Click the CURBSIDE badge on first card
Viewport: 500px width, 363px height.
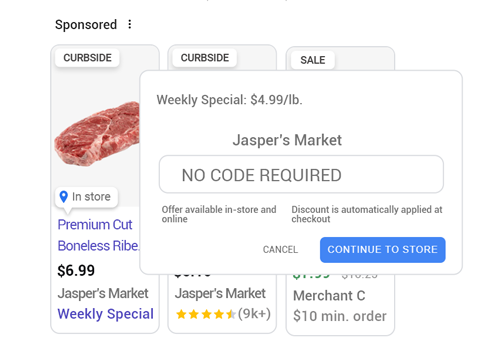pos(87,58)
